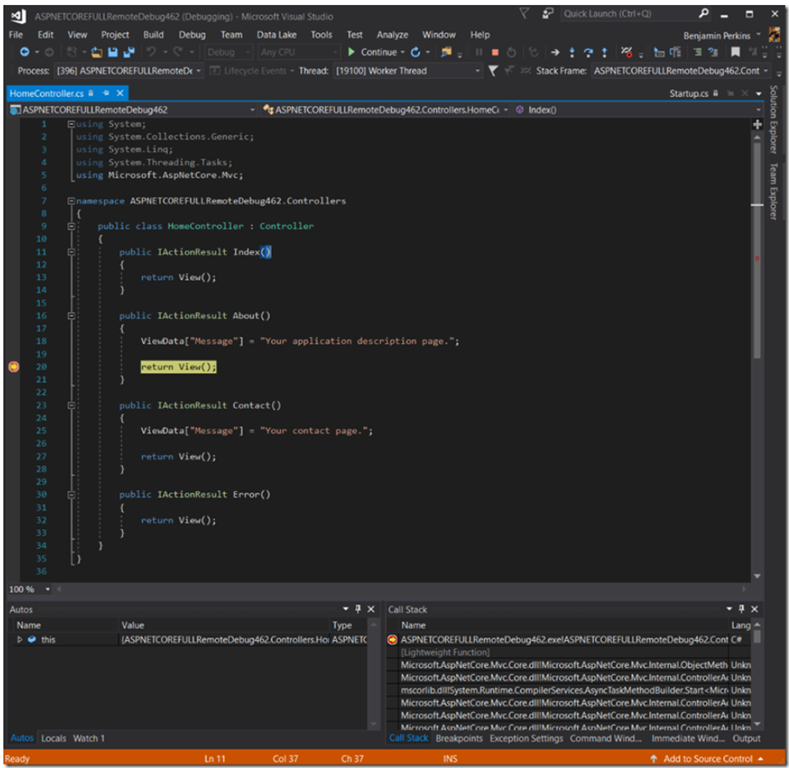Expand the 'this' variable in Autos
789x768 pixels.
click(x=20, y=640)
